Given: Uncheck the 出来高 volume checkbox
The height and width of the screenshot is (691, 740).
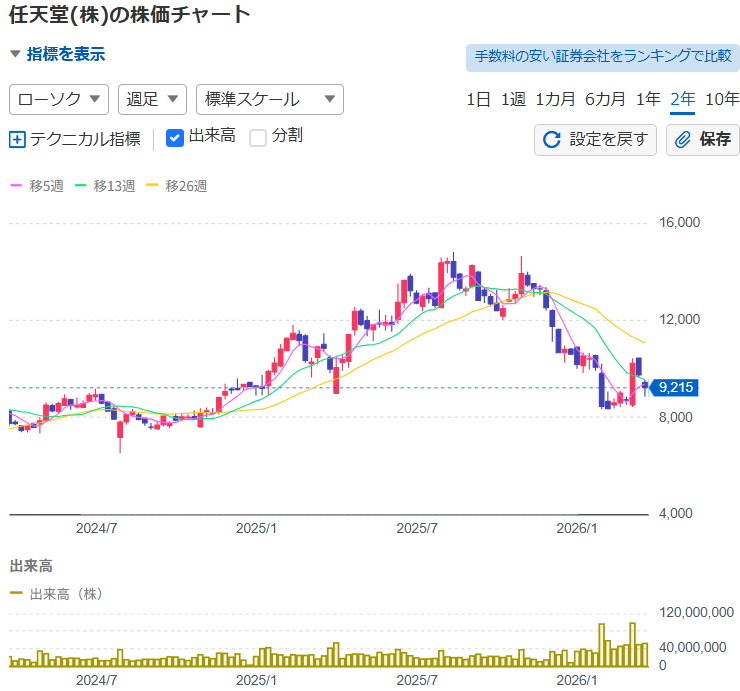Looking at the screenshot, I should pyautogui.click(x=175, y=137).
